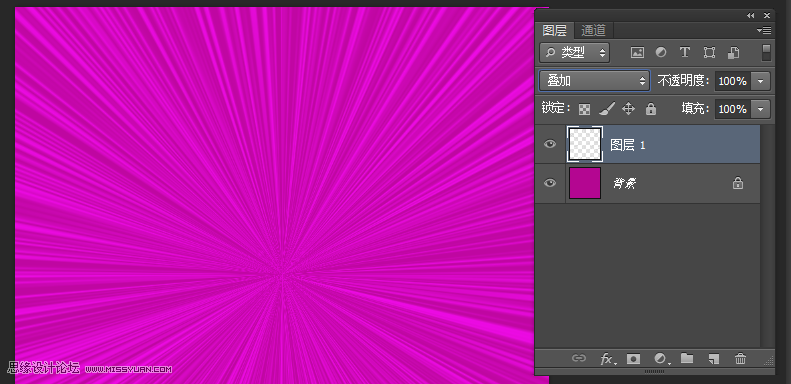The width and height of the screenshot is (791, 384).
Task: Open the 类型 filter type dropdown
Action: [575, 52]
